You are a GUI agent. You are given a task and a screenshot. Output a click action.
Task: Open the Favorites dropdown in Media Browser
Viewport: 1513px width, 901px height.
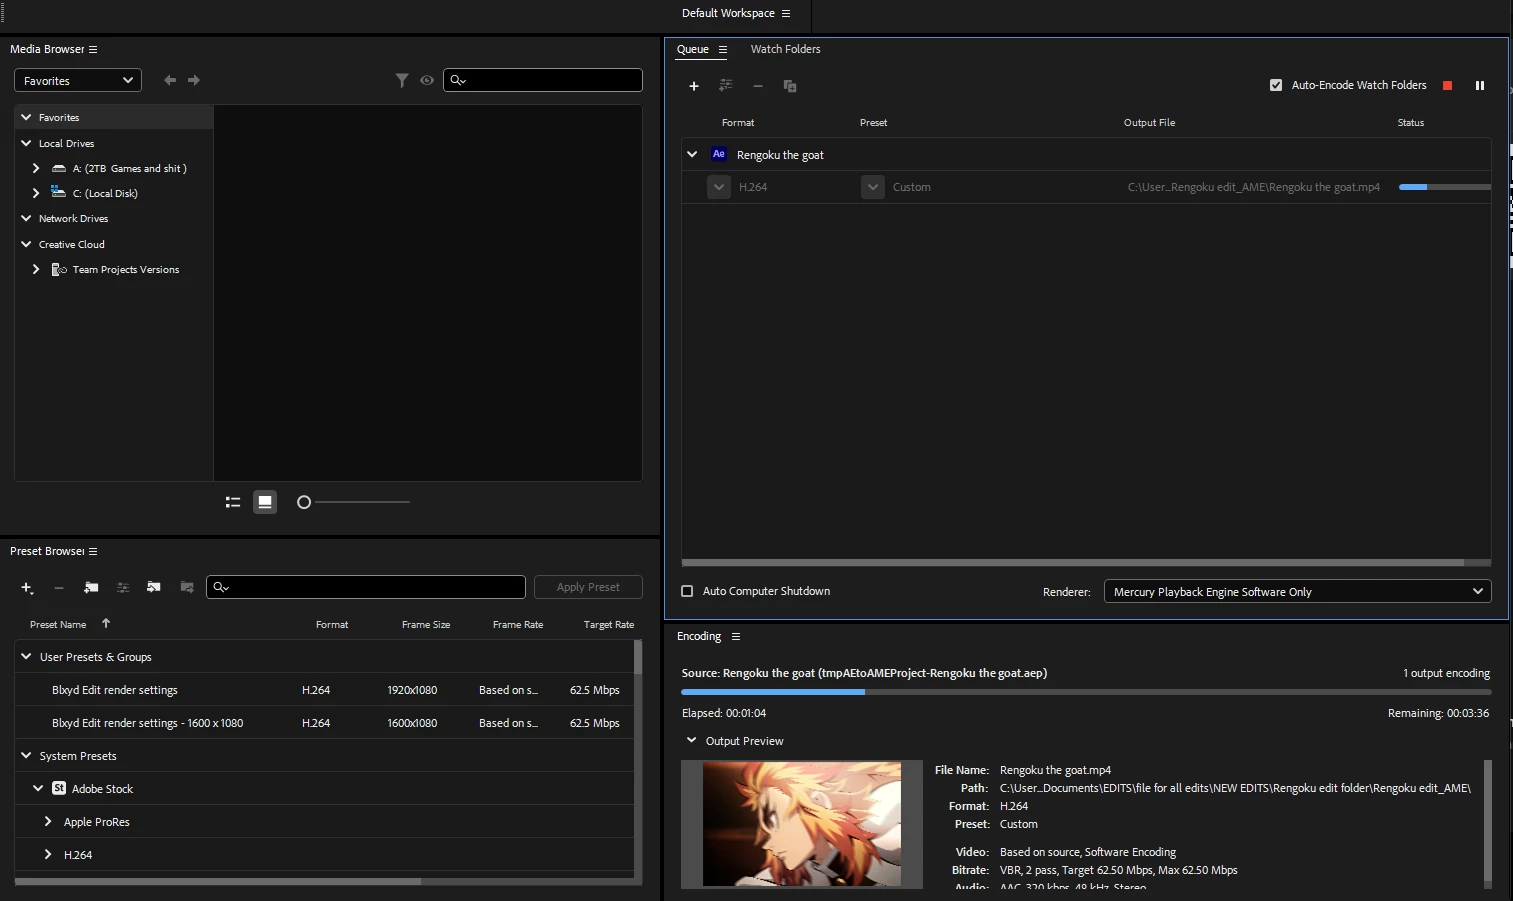click(78, 80)
